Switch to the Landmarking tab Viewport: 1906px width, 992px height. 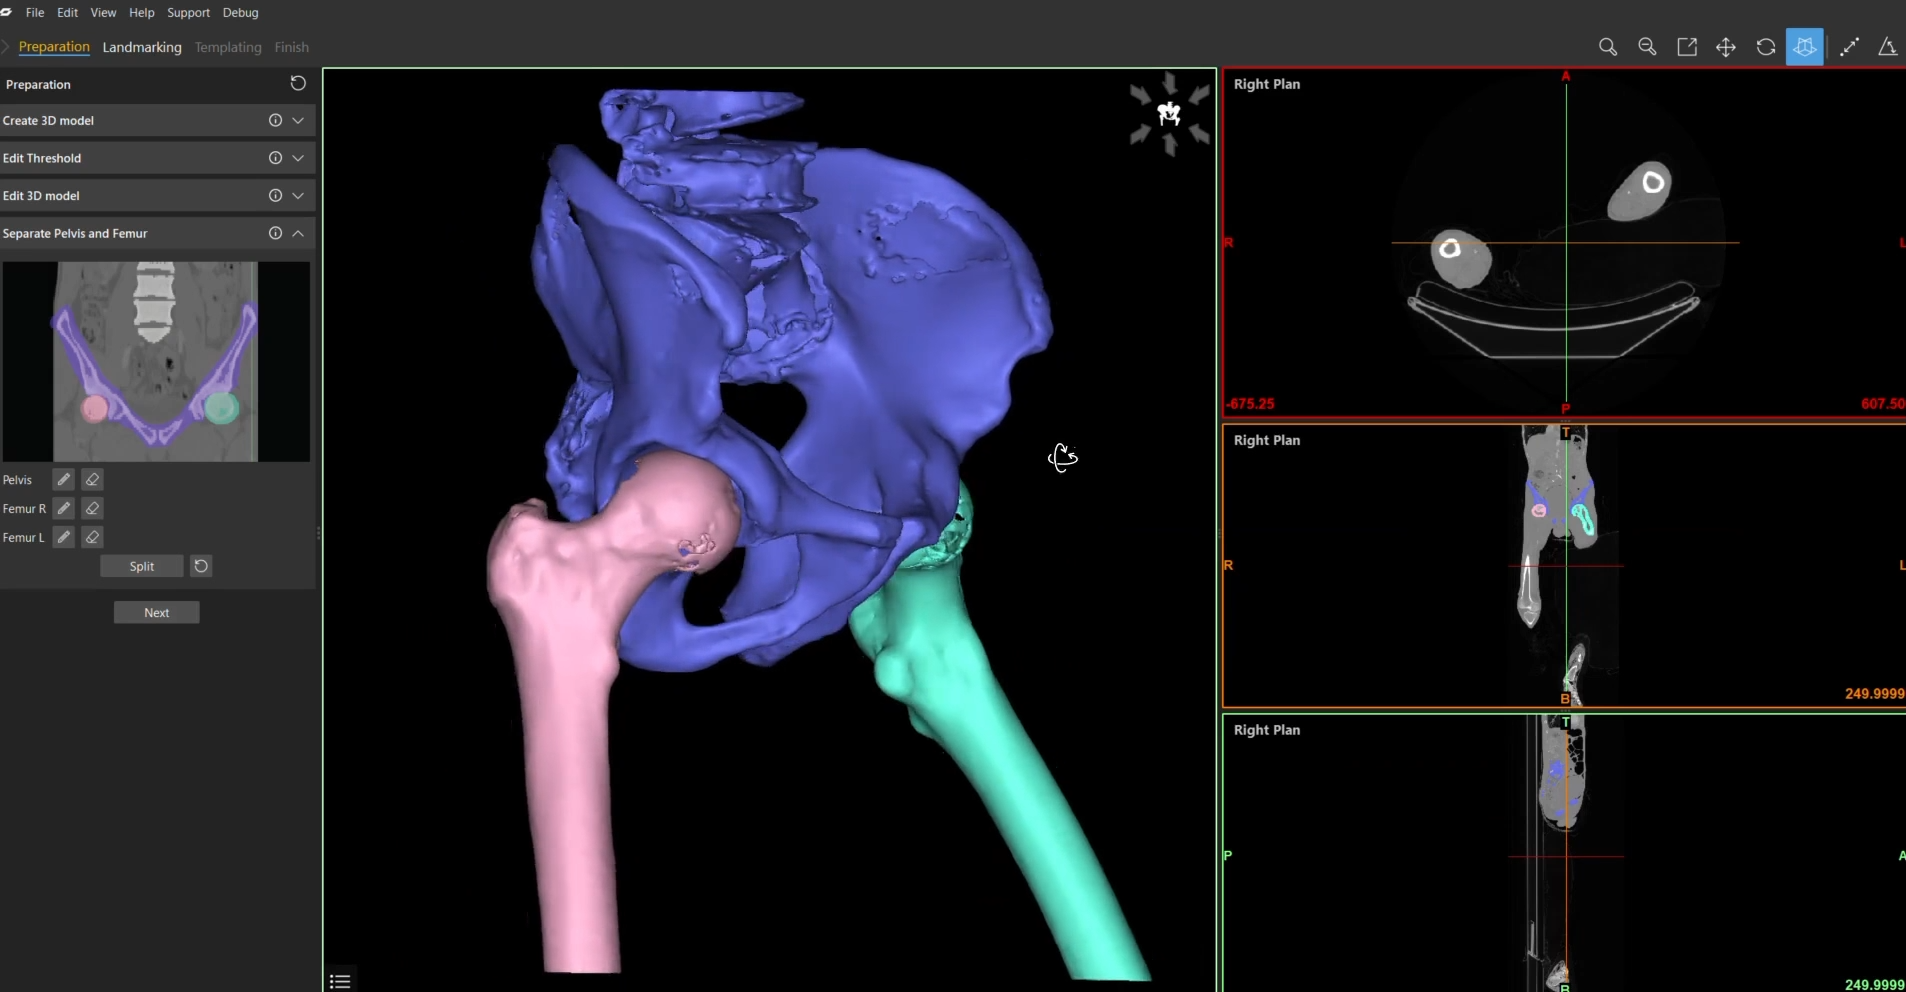pos(142,47)
